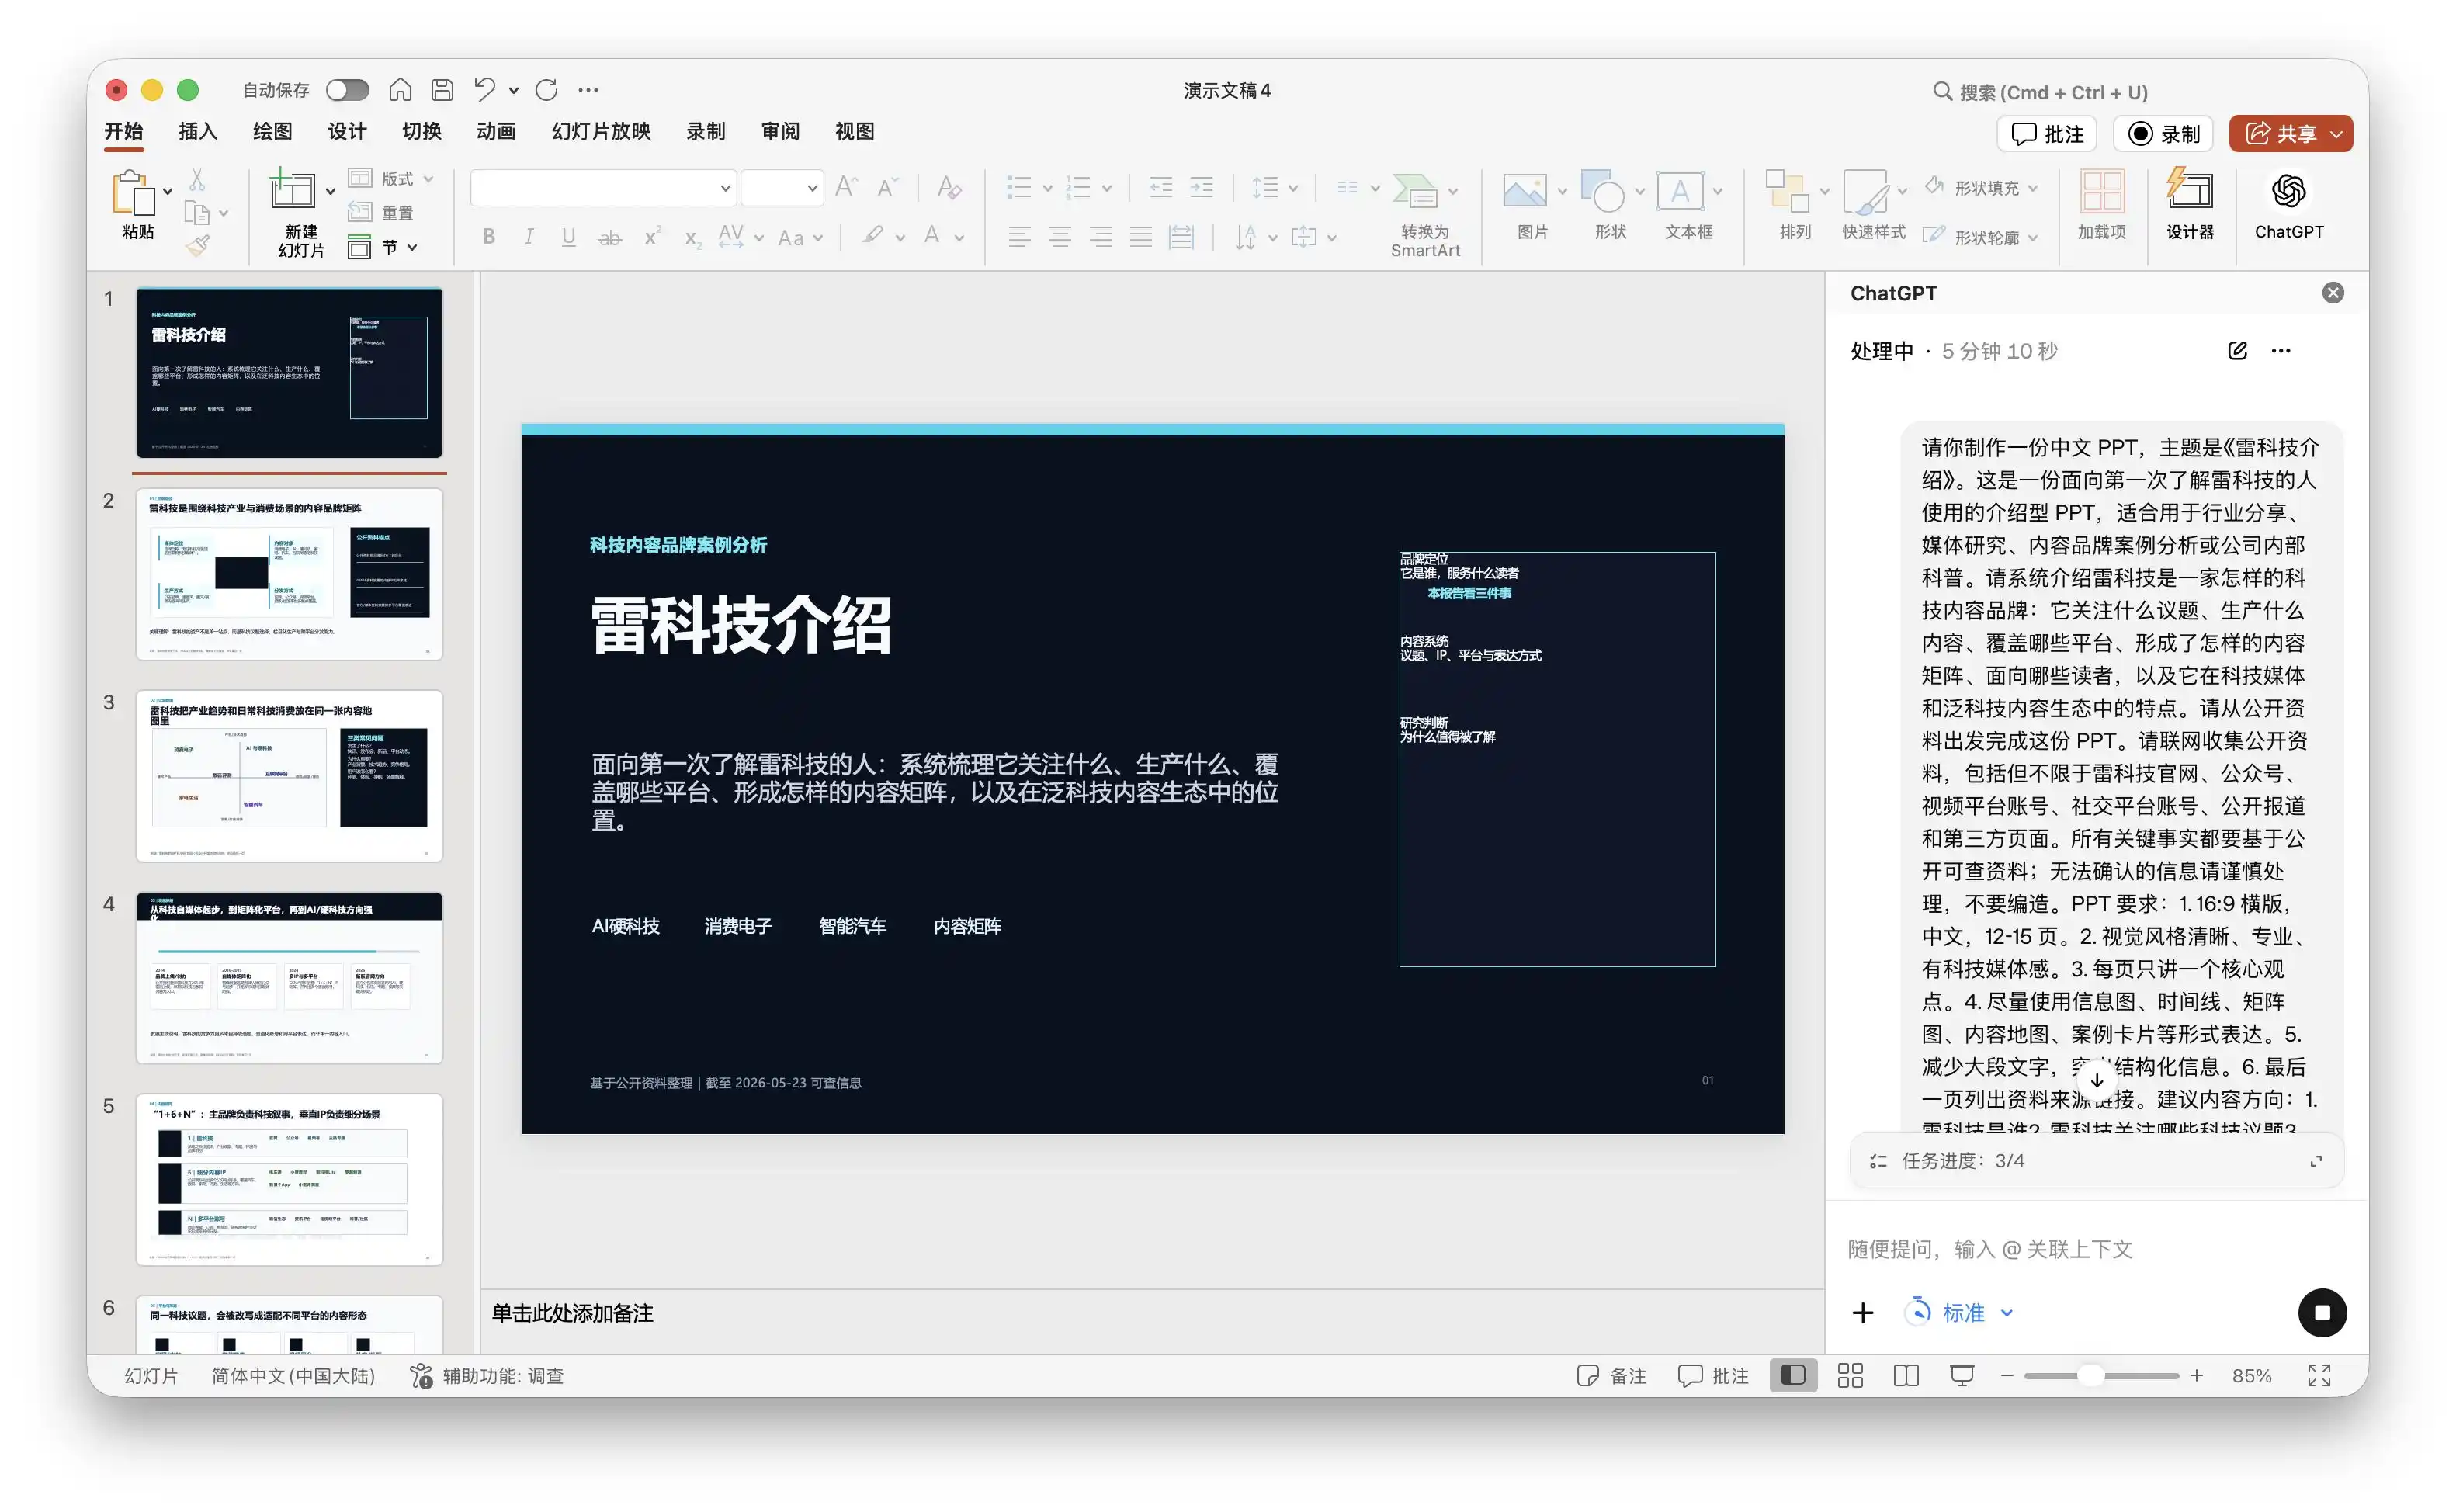Click the Undo arrow icon

(x=485, y=90)
